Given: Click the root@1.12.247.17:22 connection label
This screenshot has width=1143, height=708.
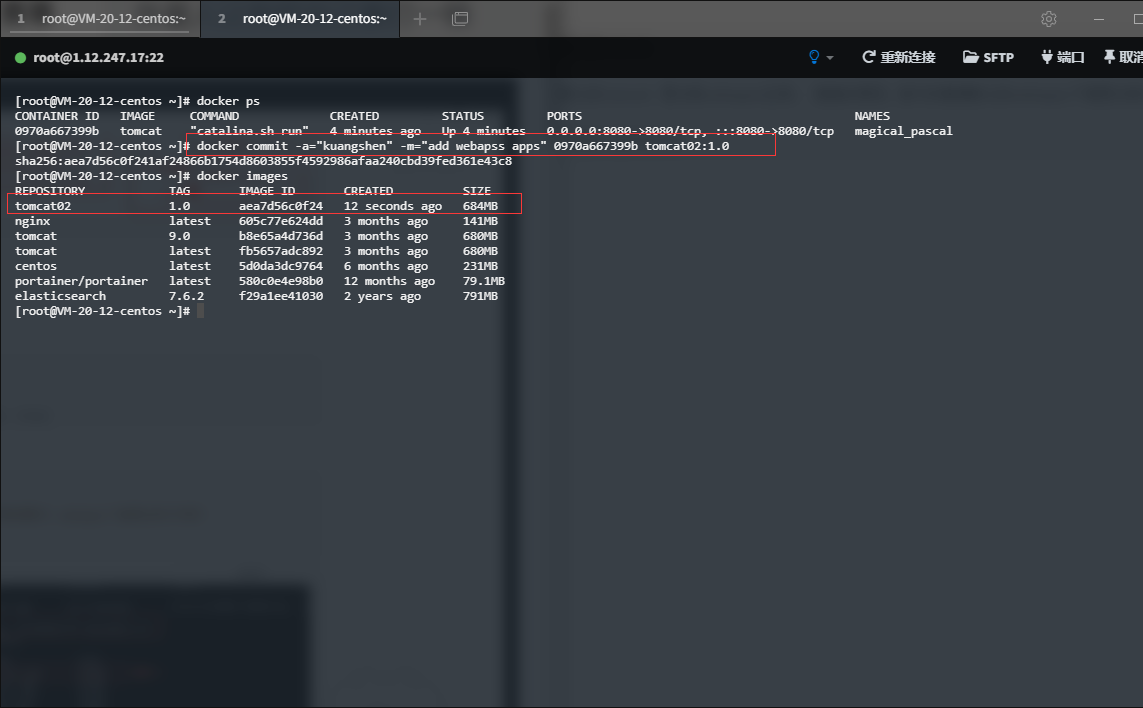Looking at the screenshot, I should pyautogui.click(x=98, y=58).
